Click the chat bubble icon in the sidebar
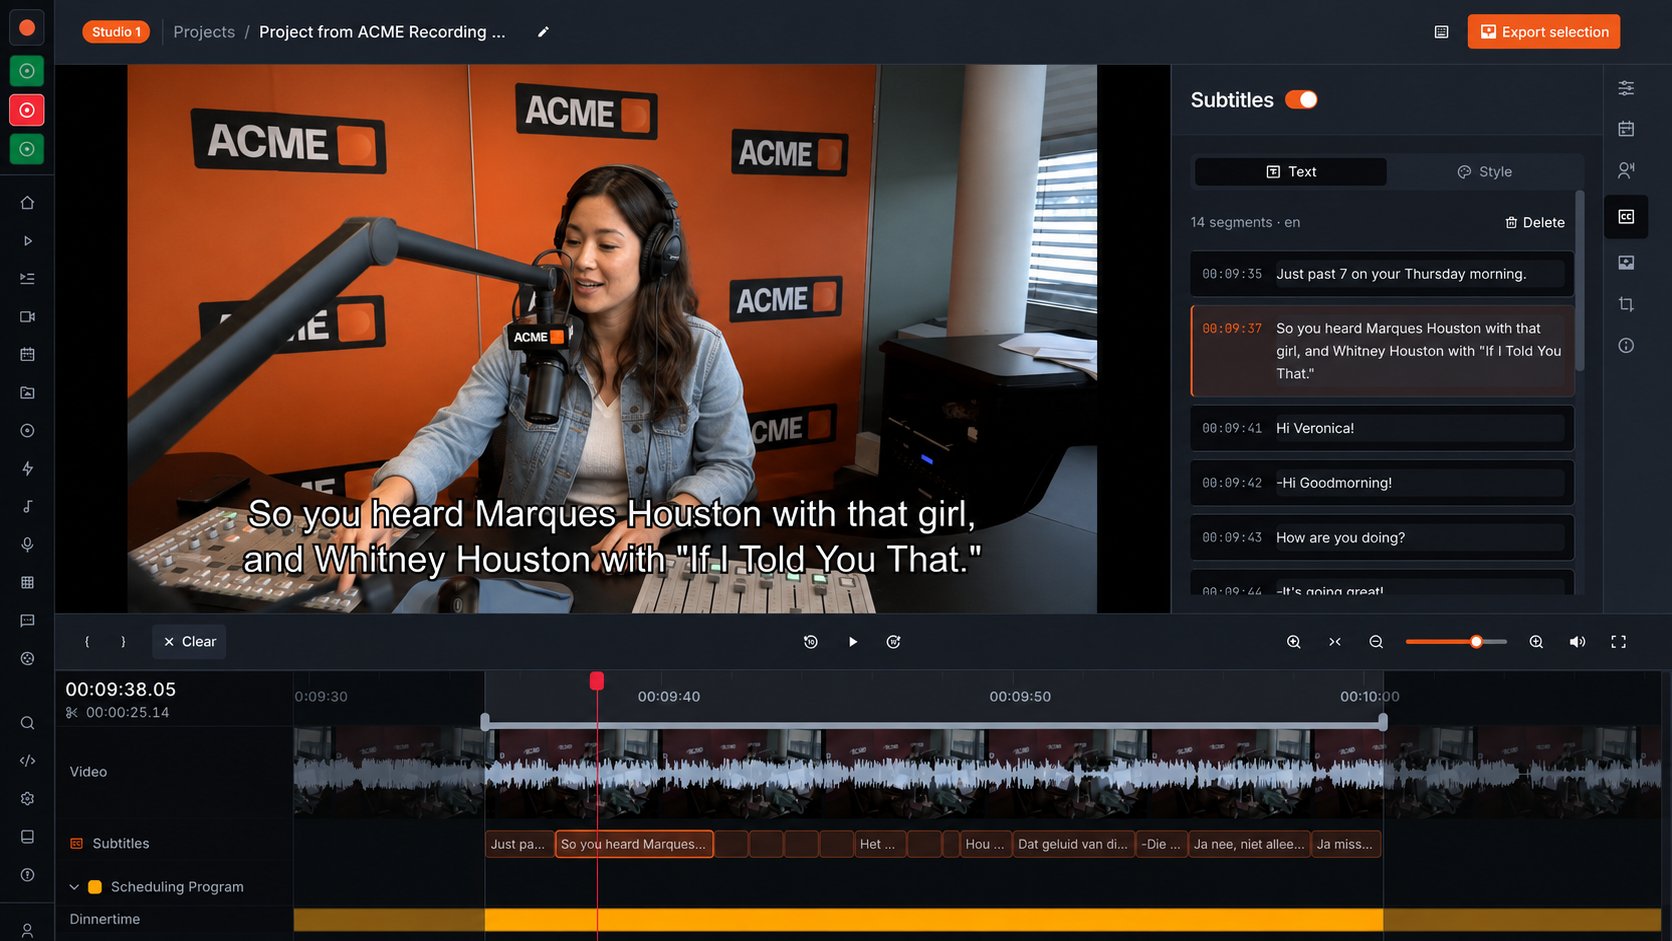Image resolution: width=1672 pixels, height=941 pixels. coord(27,621)
